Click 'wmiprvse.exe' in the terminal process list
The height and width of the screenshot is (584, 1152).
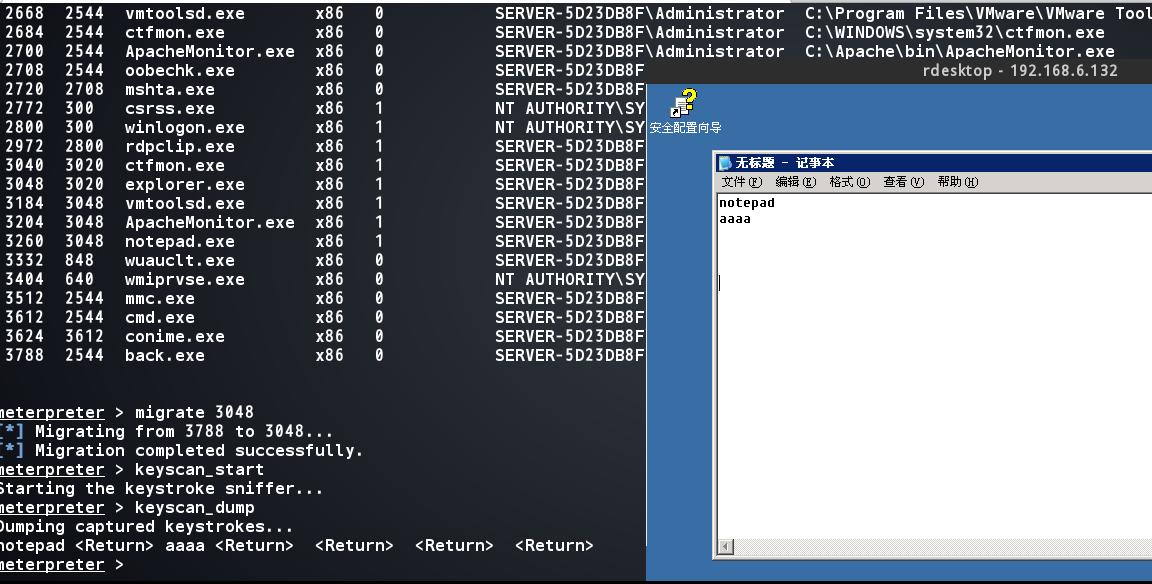coord(184,279)
